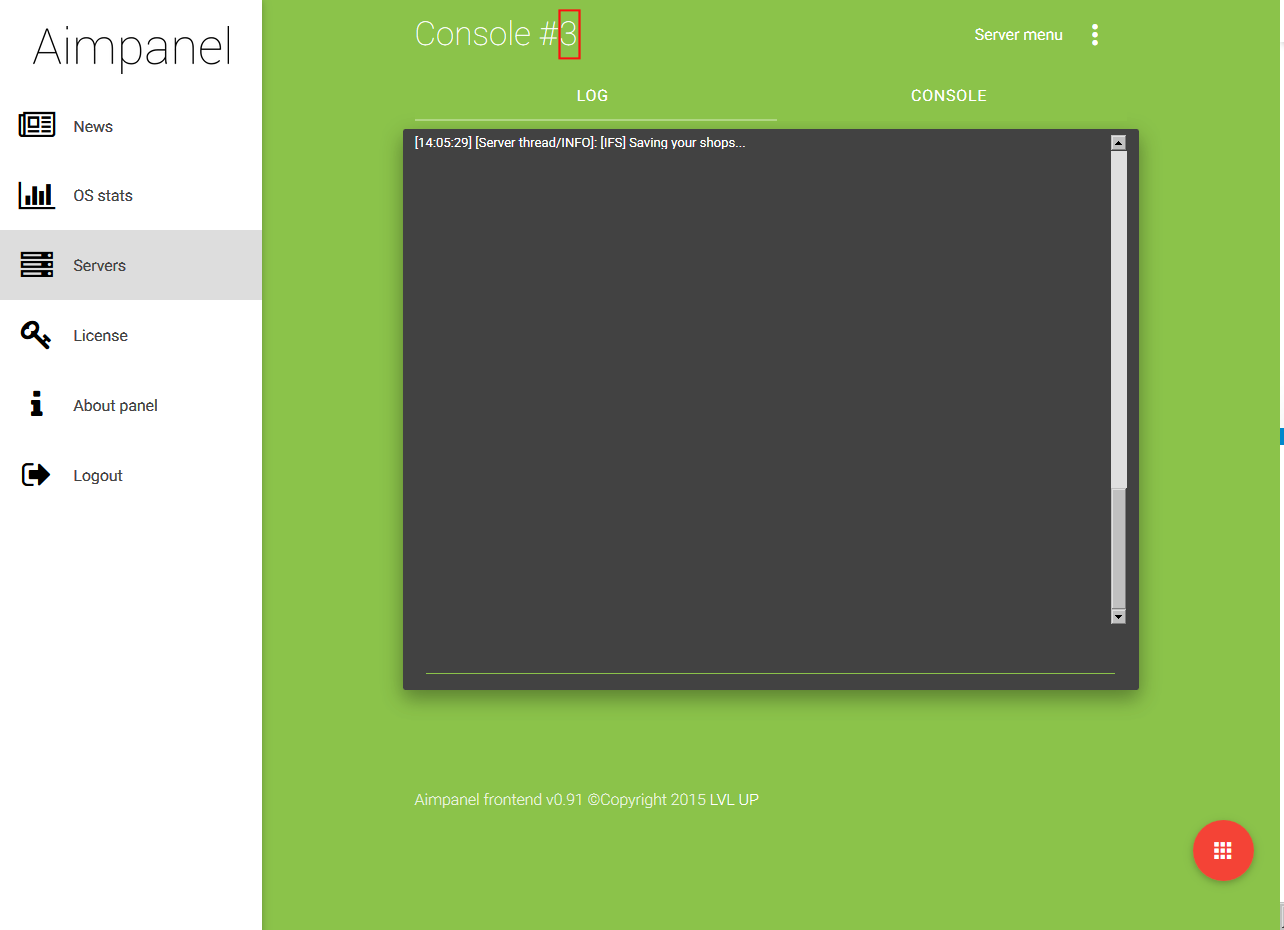Click the log scrollbar up arrow
The height and width of the screenshot is (930, 1284).
(x=1118, y=143)
